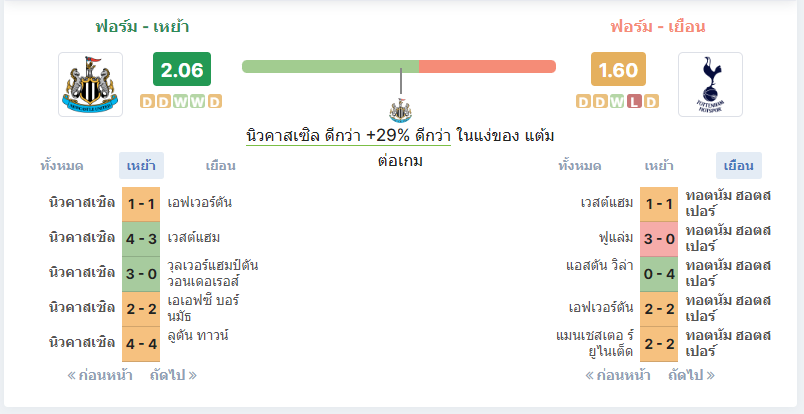Click the Tottenham Hotspur crest logo
Image resolution: width=804 pixels, height=414 pixels.
coord(710,85)
